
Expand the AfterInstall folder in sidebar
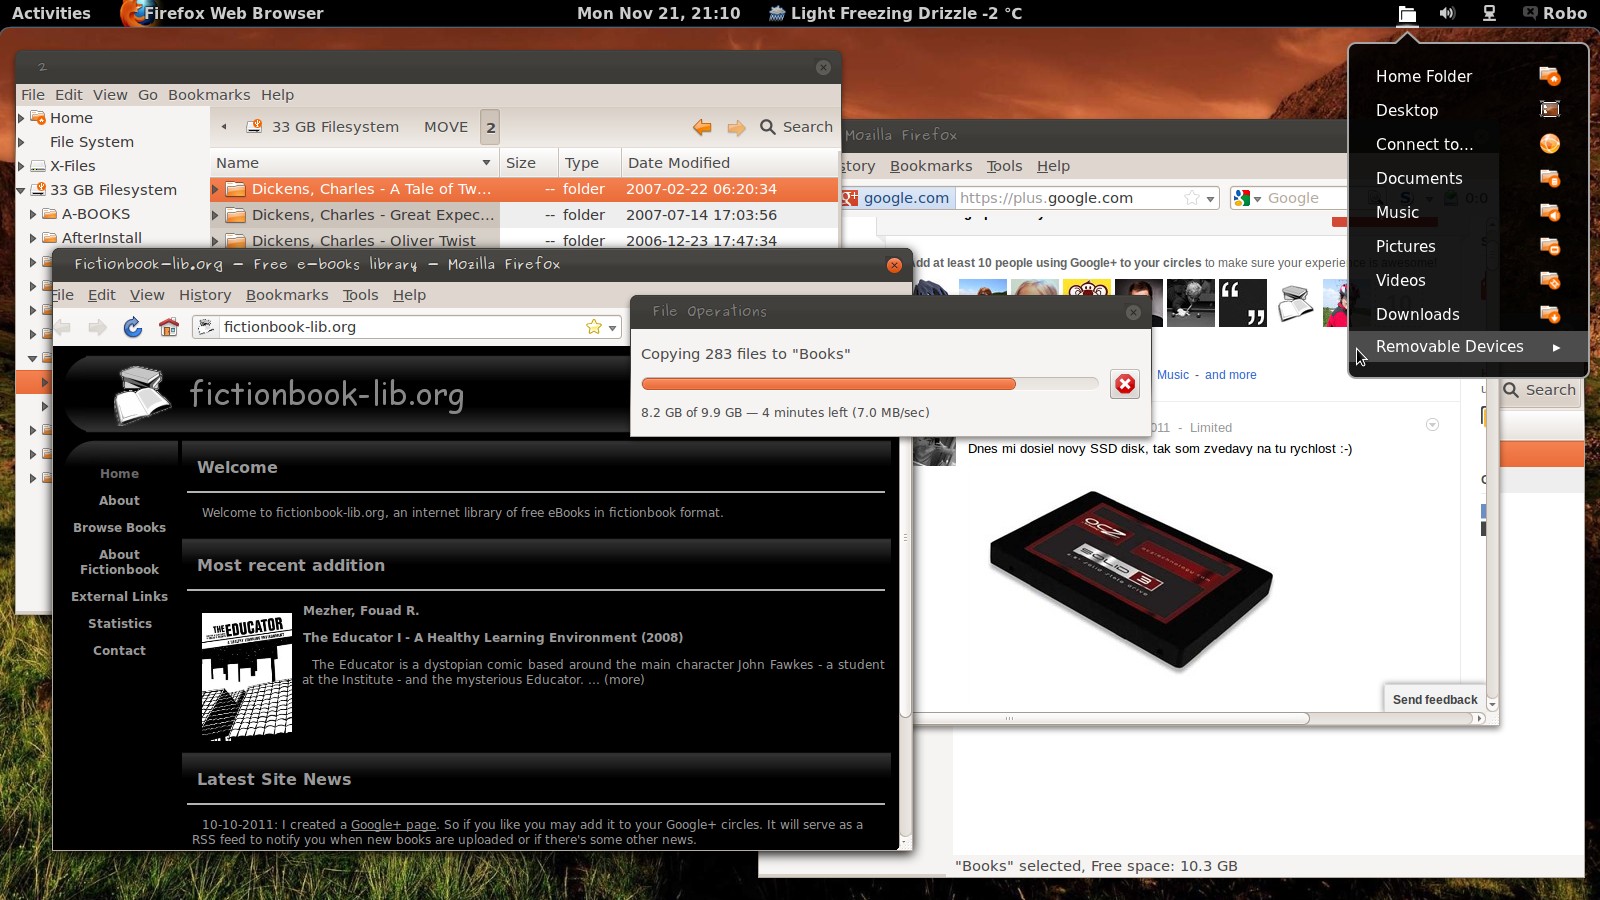[33, 238]
